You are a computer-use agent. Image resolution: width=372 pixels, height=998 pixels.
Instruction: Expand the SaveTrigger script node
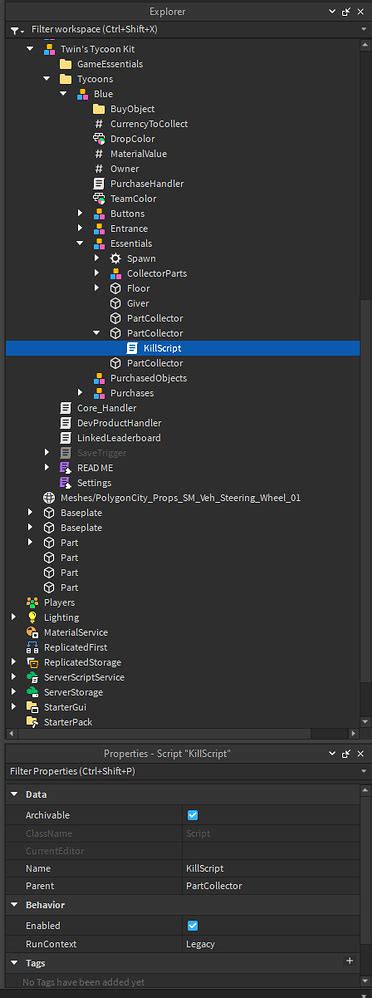coord(47,453)
